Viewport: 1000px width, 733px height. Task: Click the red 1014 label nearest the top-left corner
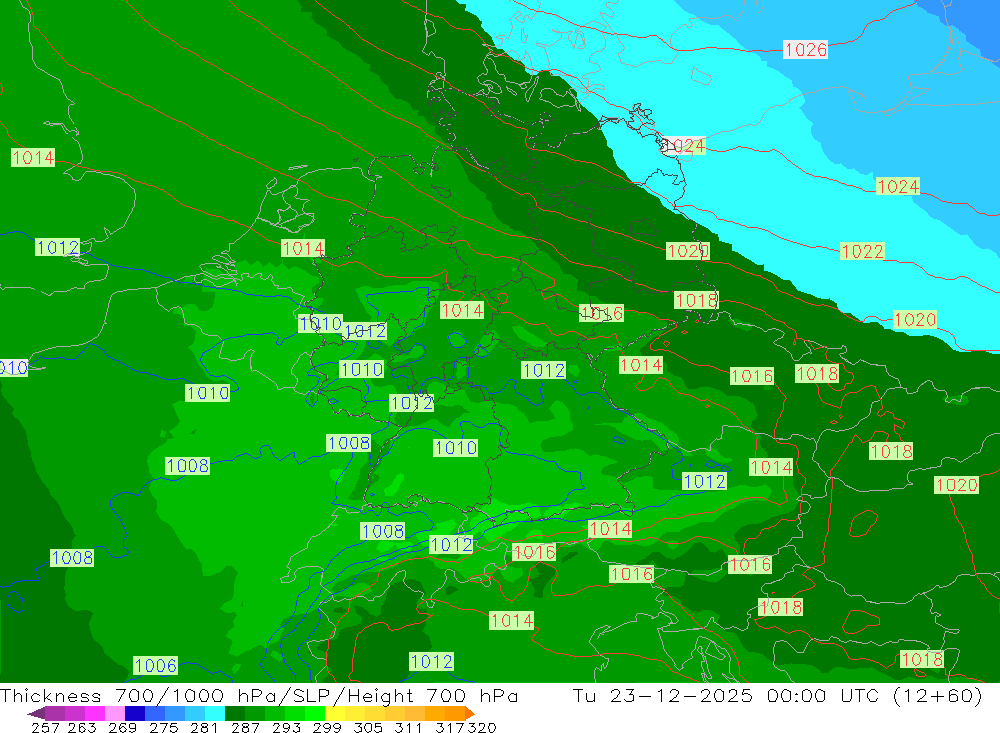33,158
